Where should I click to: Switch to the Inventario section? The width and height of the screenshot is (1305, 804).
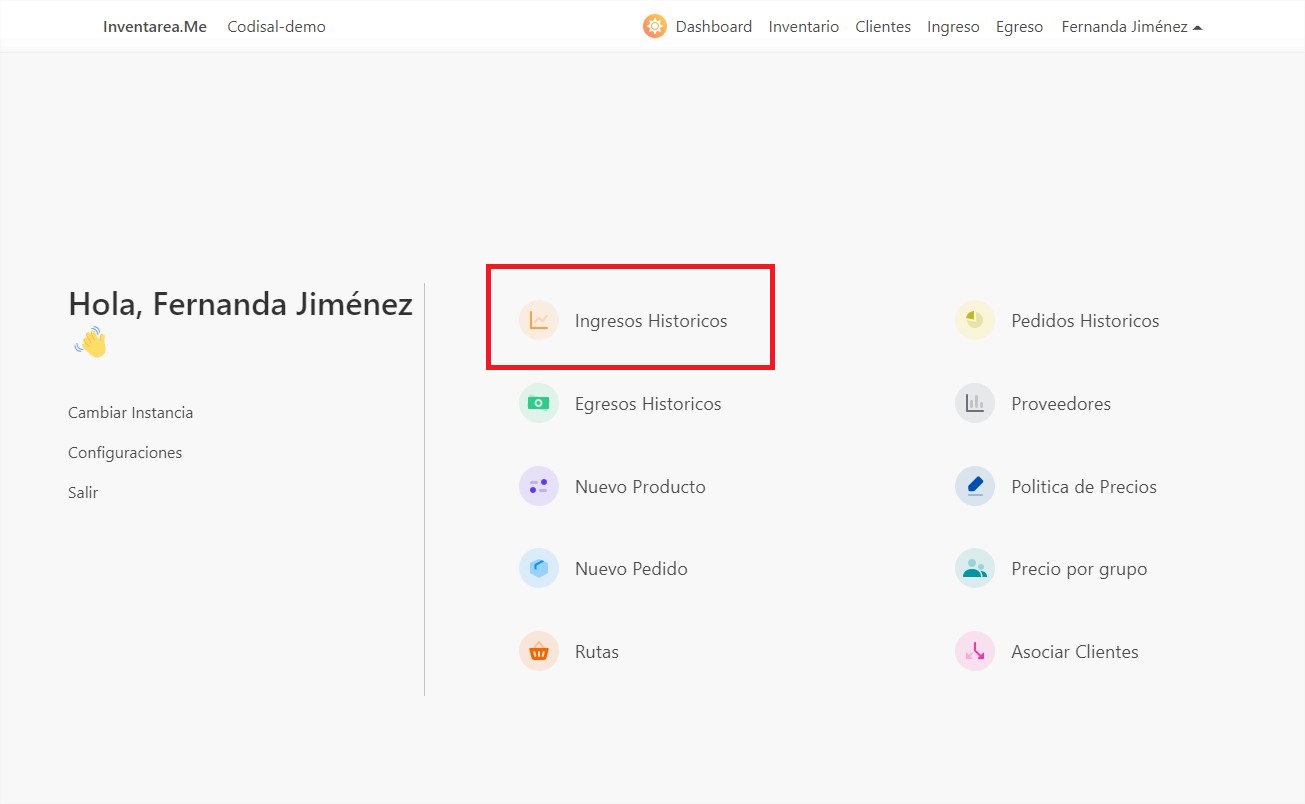(803, 26)
